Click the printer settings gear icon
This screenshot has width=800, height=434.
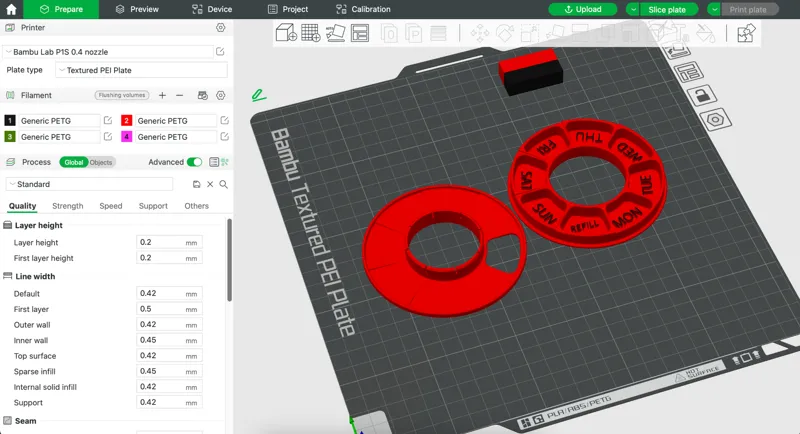(x=220, y=28)
